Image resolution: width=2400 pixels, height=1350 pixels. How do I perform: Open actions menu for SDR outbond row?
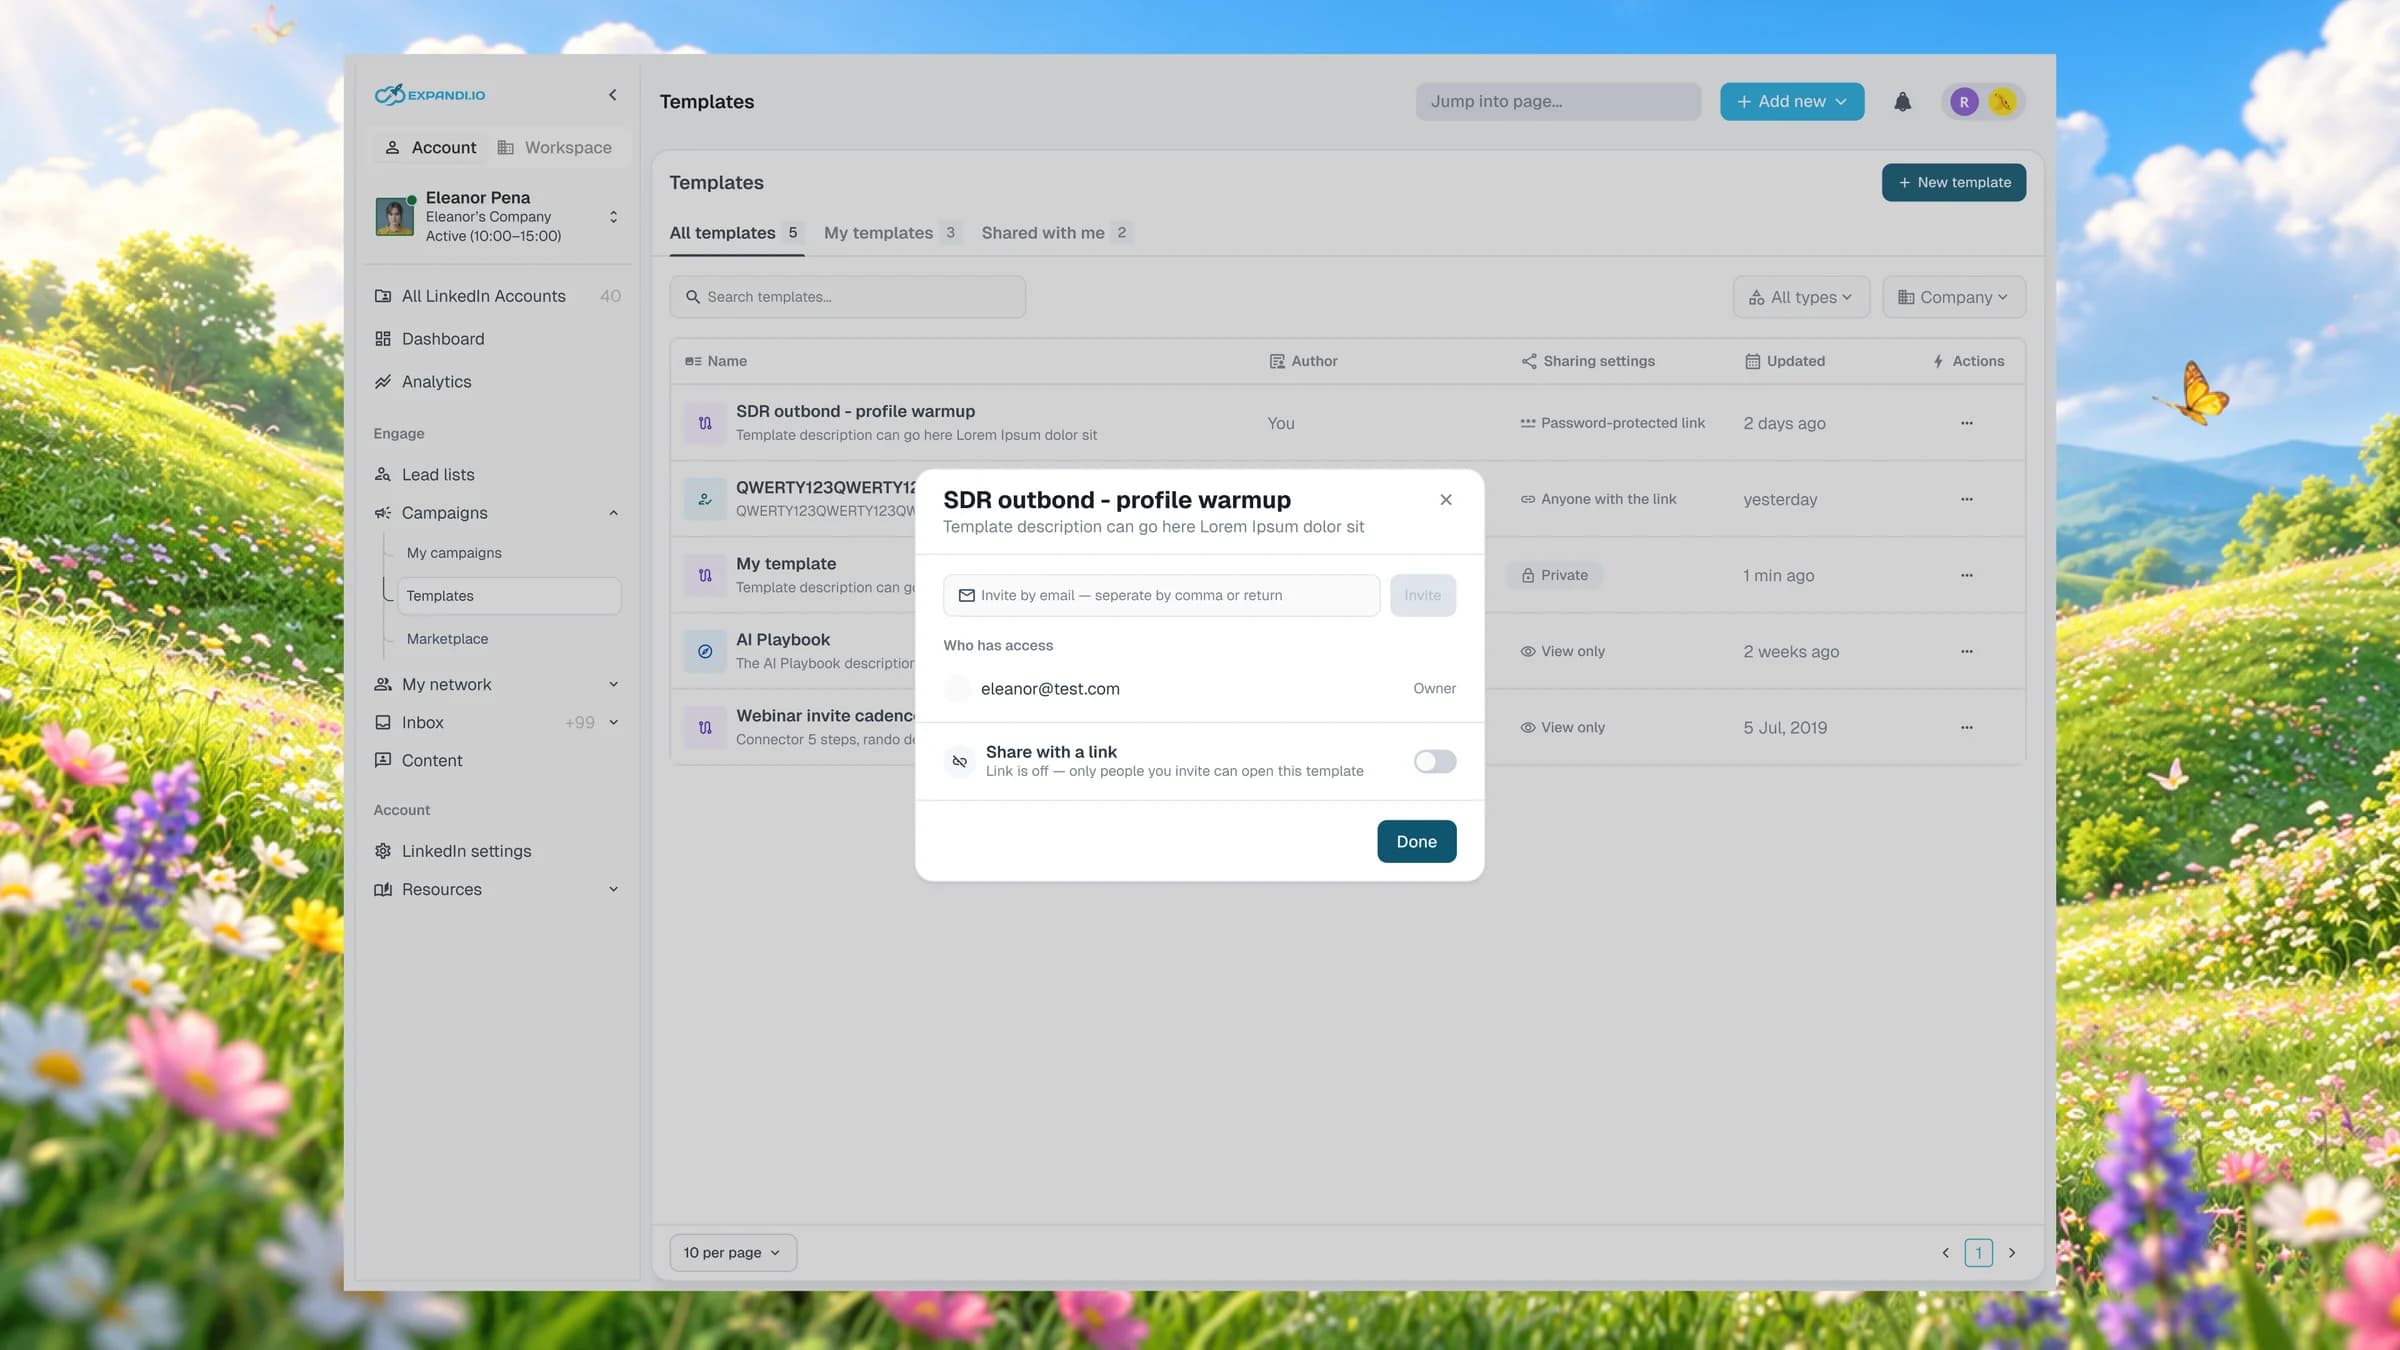pos(1966,423)
